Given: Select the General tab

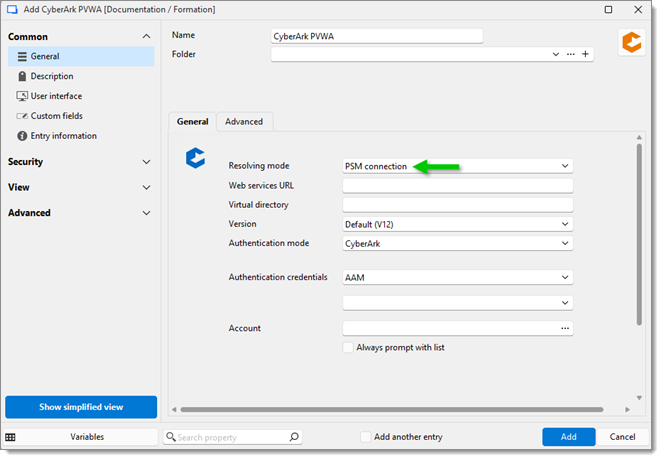Looking at the screenshot, I should (193, 122).
